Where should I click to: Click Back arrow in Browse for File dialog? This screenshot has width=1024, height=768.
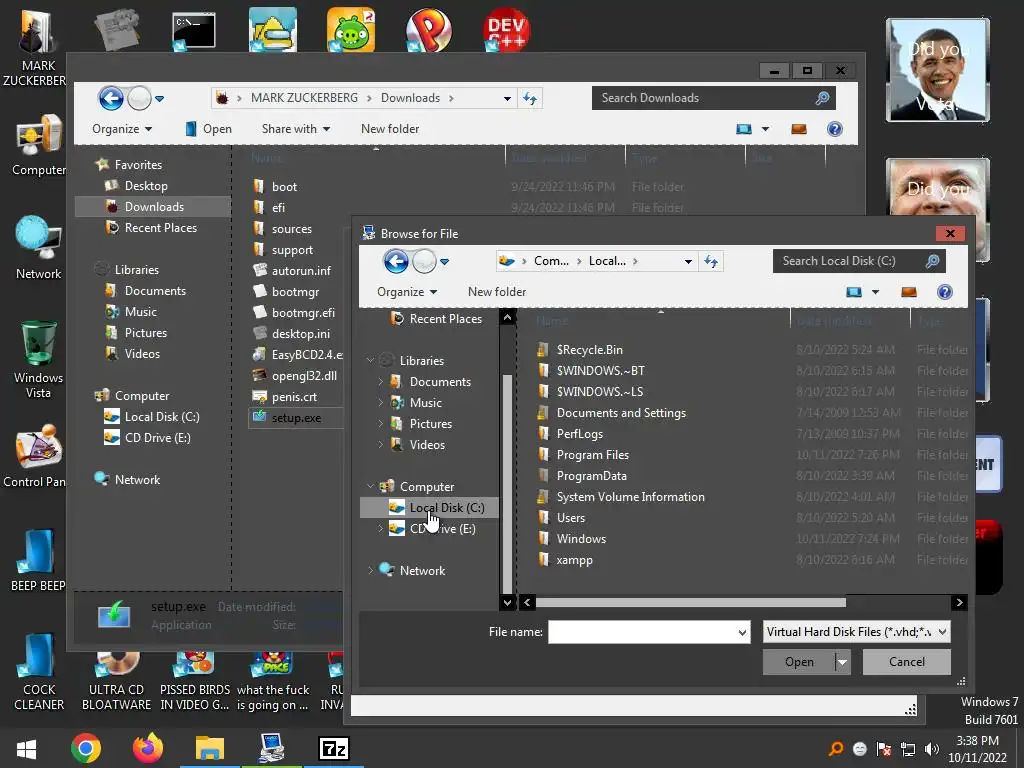pos(396,262)
